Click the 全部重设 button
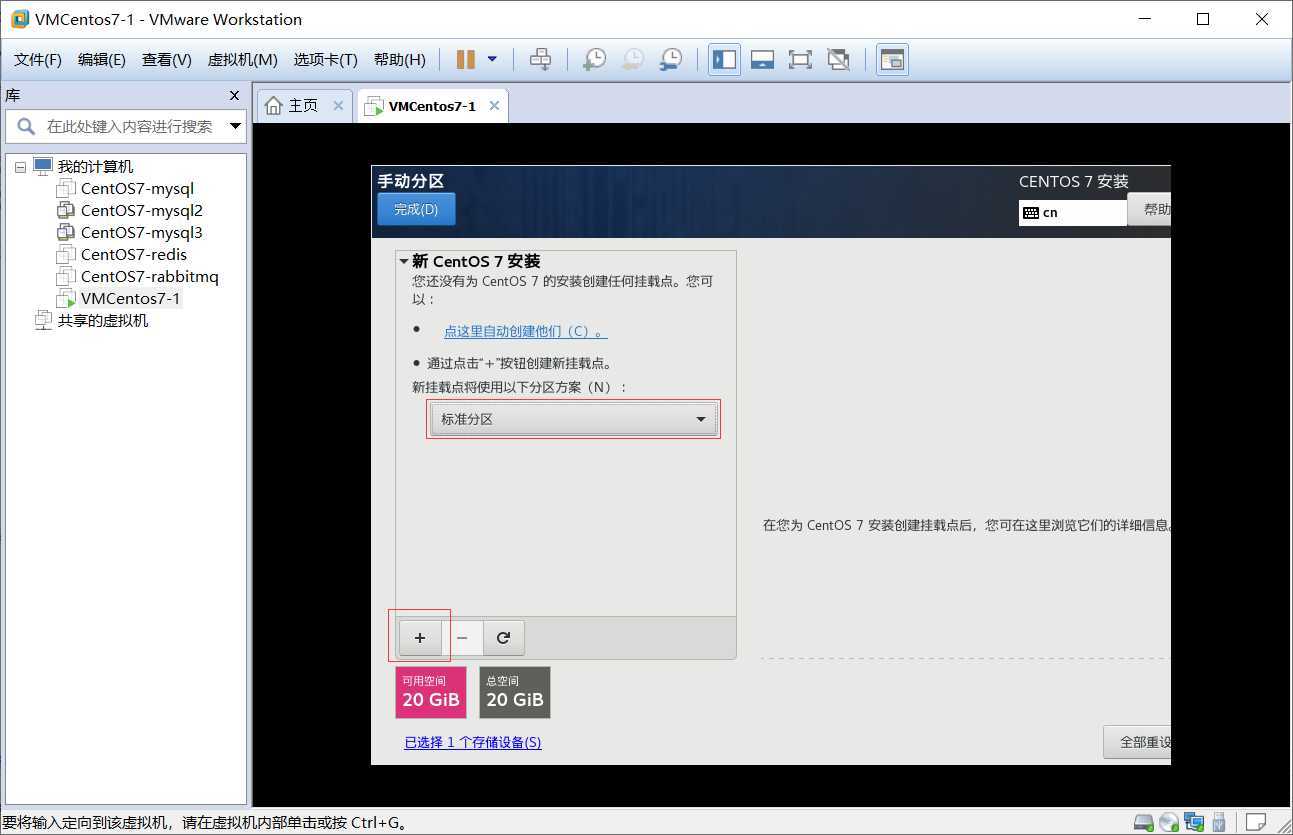Viewport: 1293px width, 835px height. [x=1138, y=742]
